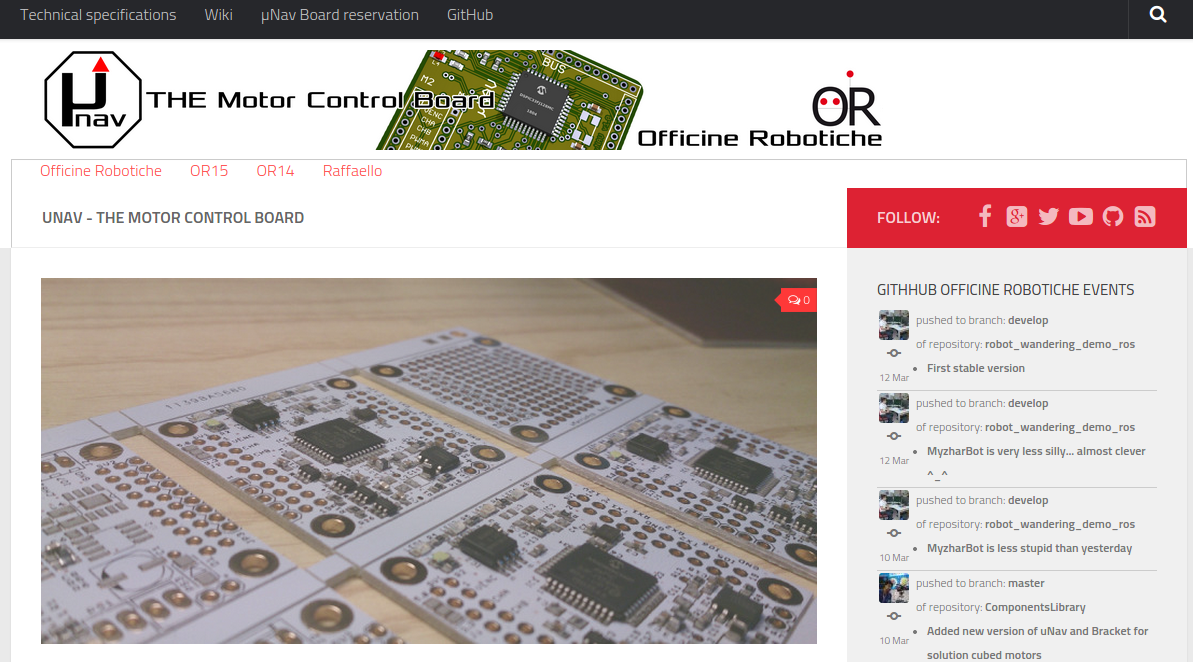Open the Wiki menu item

(218, 14)
